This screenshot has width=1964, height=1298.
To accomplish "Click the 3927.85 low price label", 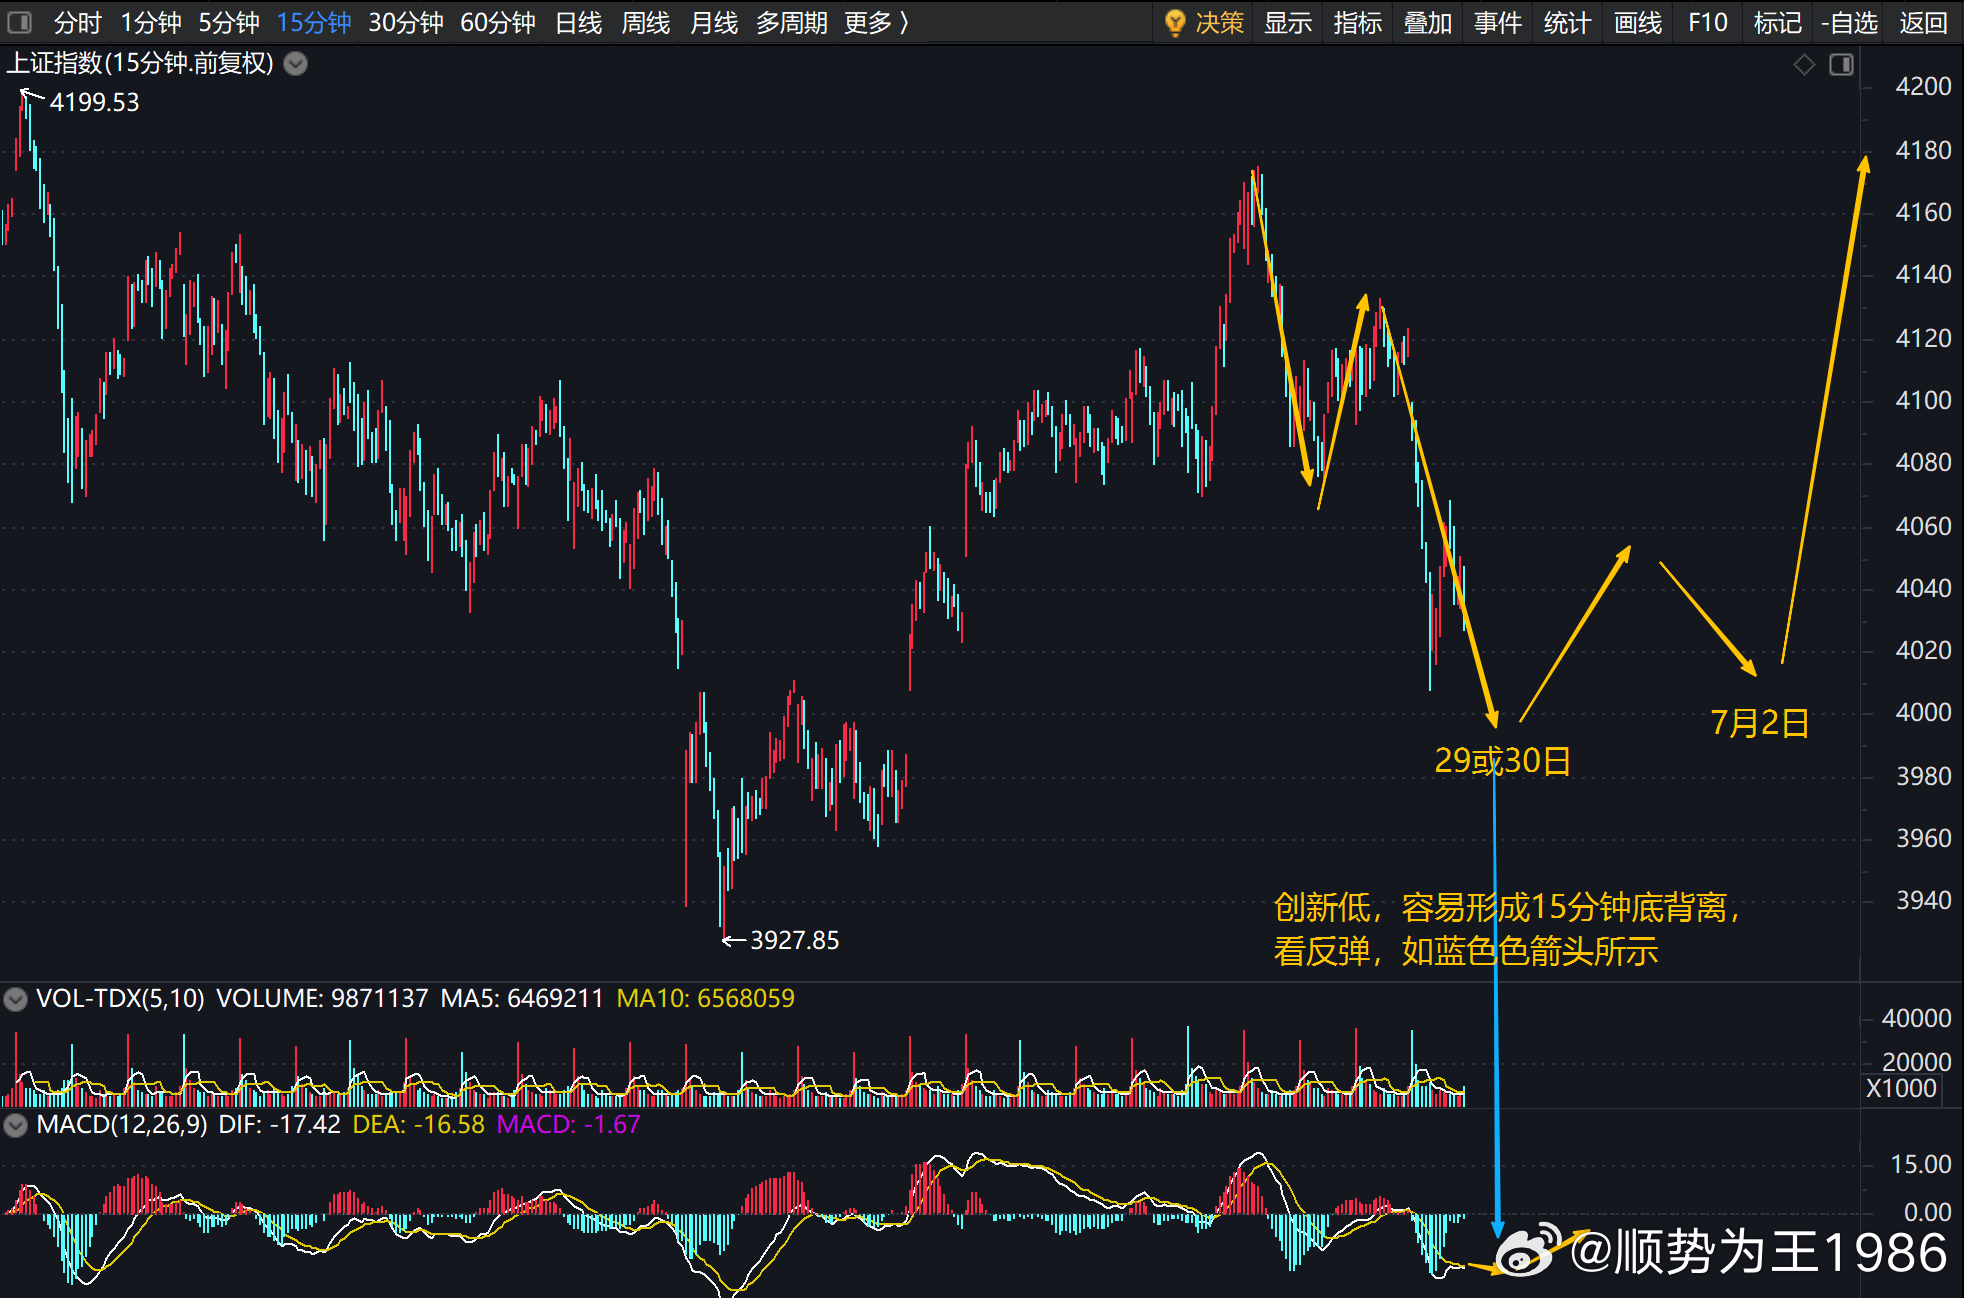I will click(x=795, y=940).
